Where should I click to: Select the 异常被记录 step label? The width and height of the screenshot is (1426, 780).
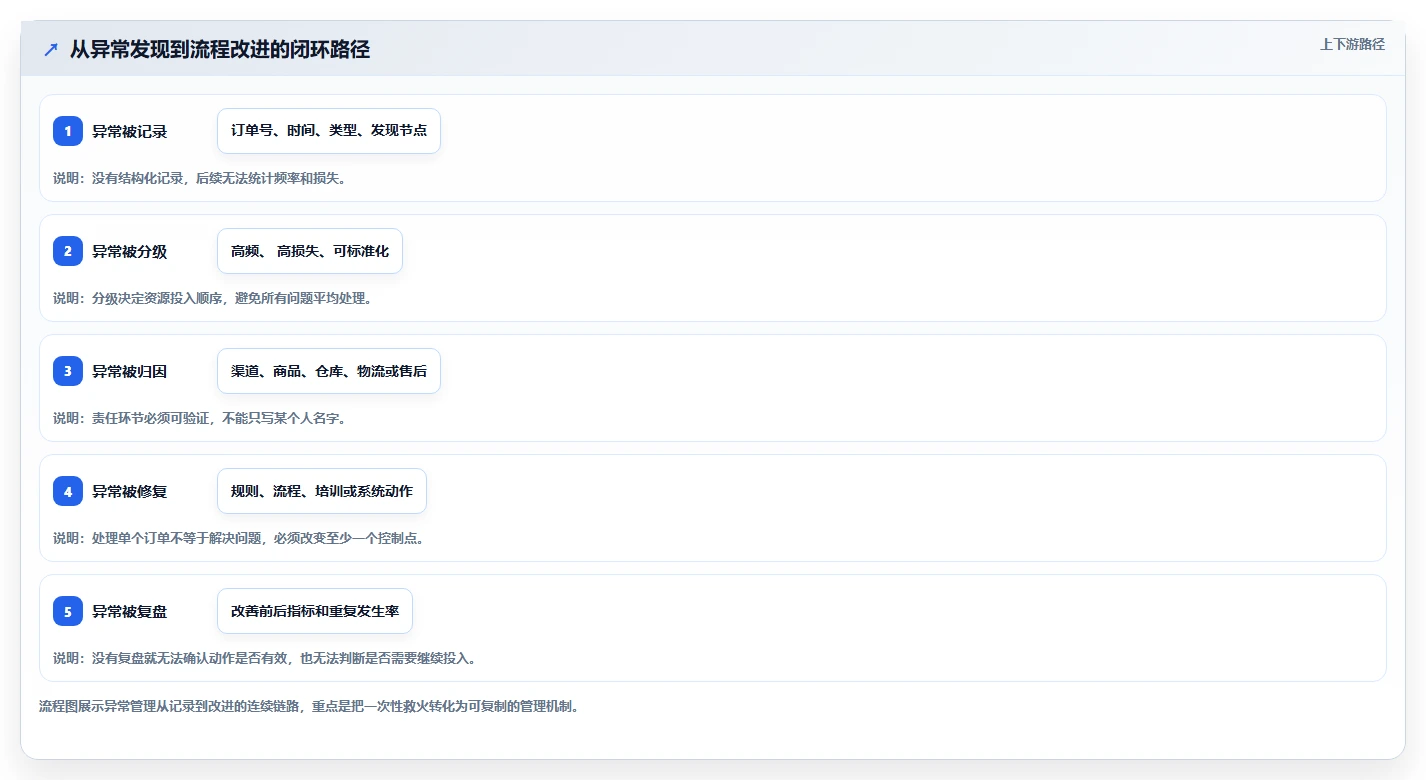coord(130,131)
